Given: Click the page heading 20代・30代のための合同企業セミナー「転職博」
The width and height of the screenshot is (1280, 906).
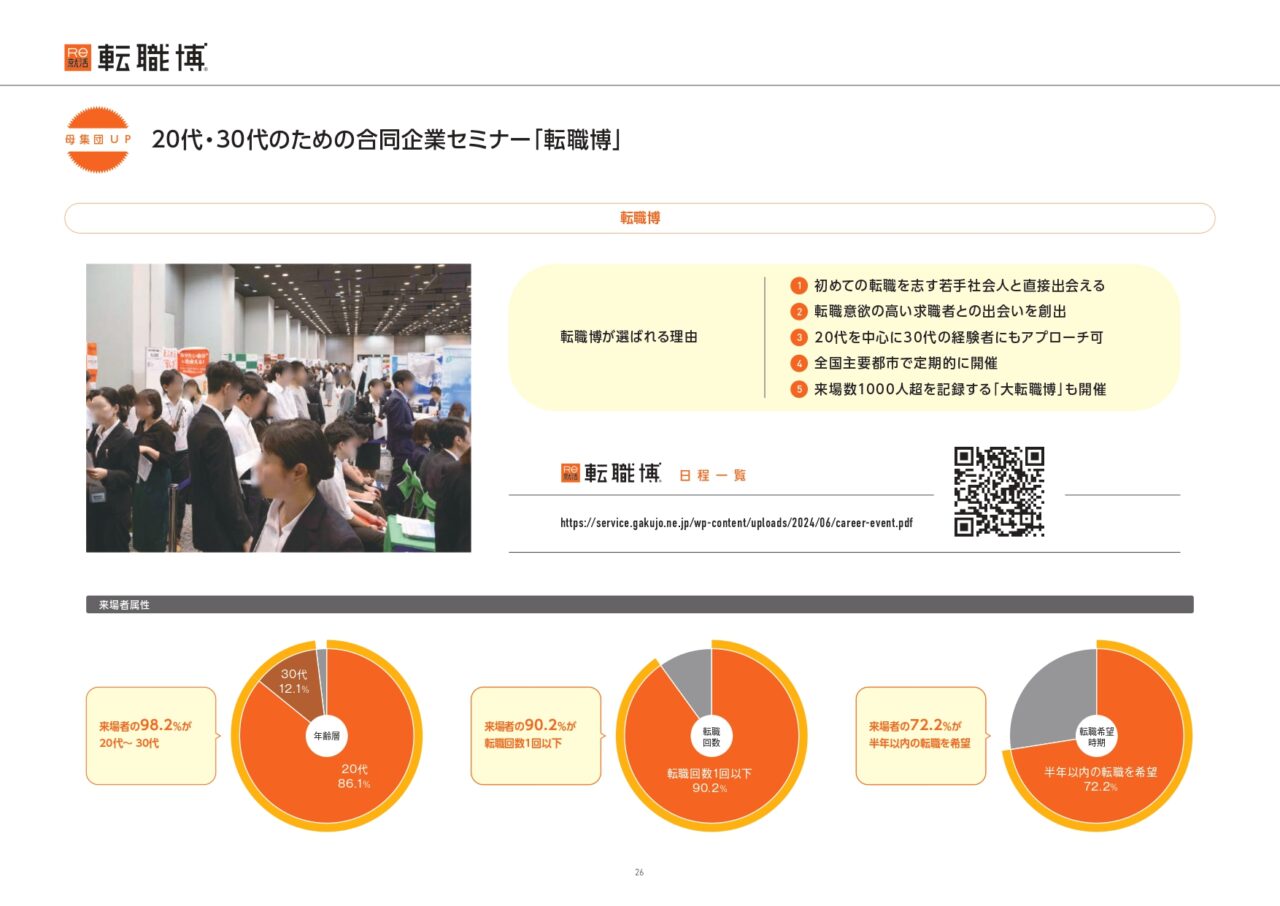Looking at the screenshot, I should point(387,140).
